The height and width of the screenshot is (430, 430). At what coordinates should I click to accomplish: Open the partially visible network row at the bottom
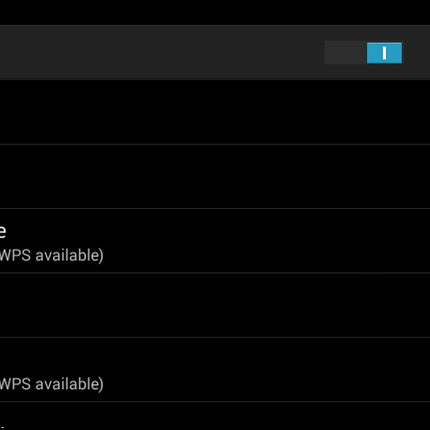(215, 416)
